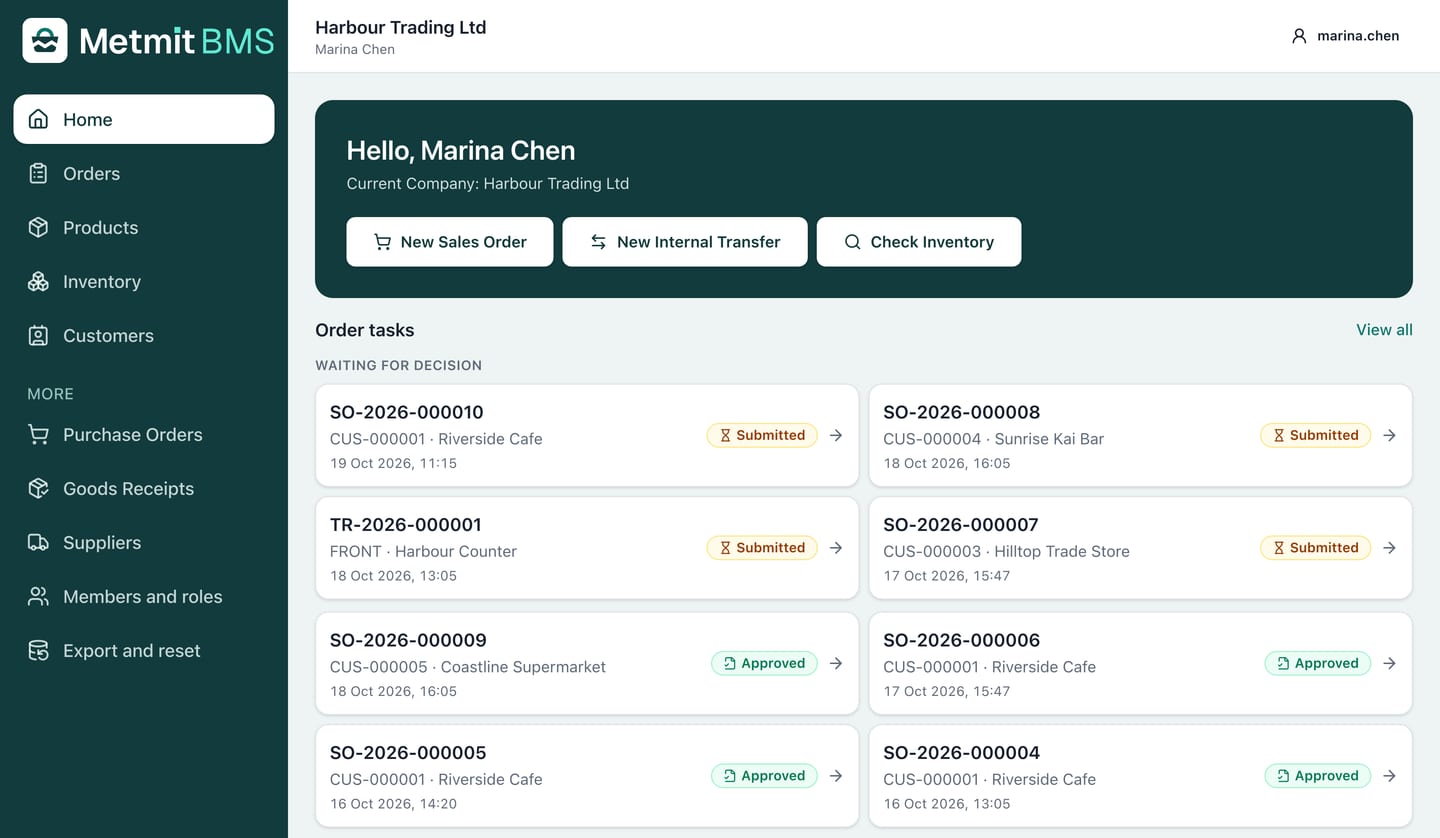Click the Harbour Trading Ltd company name in header
The height and width of the screenshot is (838, 1440).
click(401, 27)
